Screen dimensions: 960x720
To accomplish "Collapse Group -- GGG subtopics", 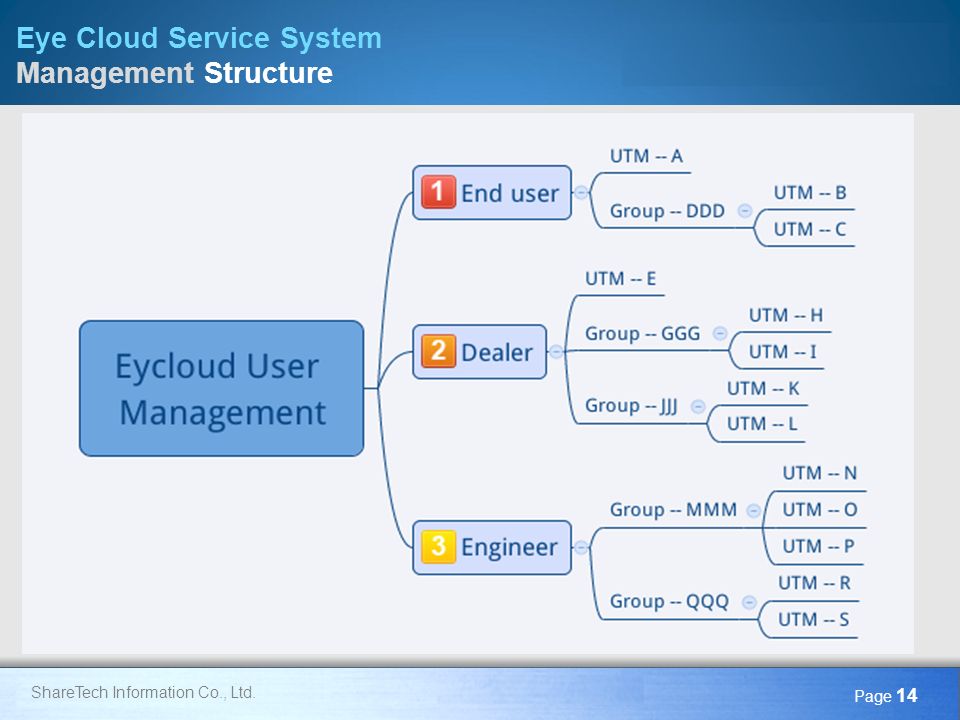I will (720, 333).
